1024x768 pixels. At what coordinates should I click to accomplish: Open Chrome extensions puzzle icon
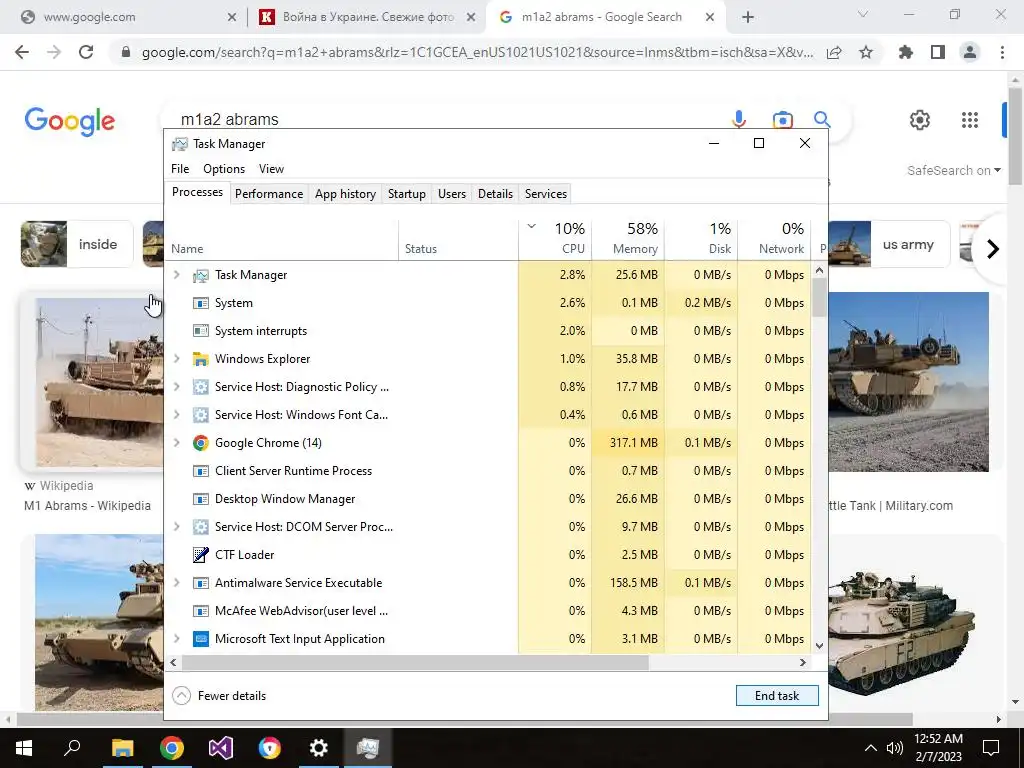[x=906, y=52]
